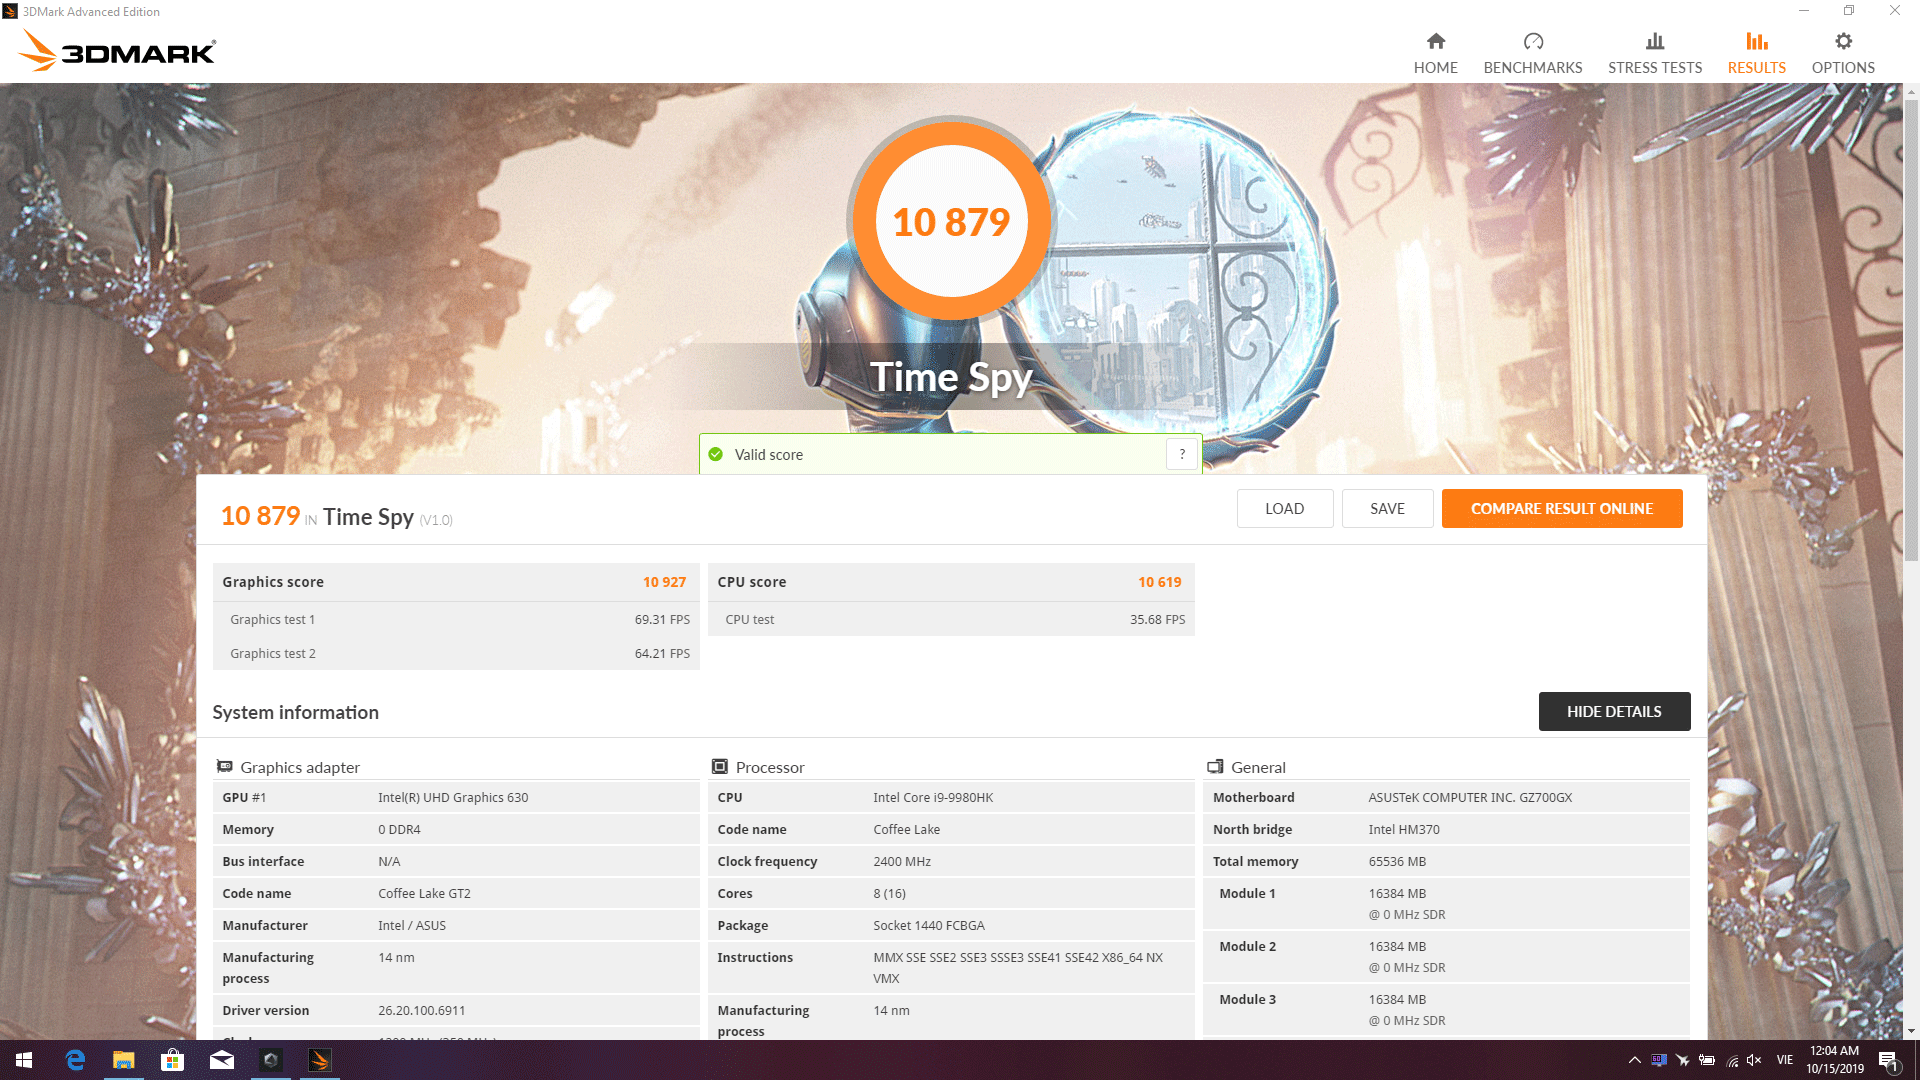This screenshot has height=1080, width=1920.
Task: Click the 2400 MHz clock frequency value
Action: click(901, 861)
